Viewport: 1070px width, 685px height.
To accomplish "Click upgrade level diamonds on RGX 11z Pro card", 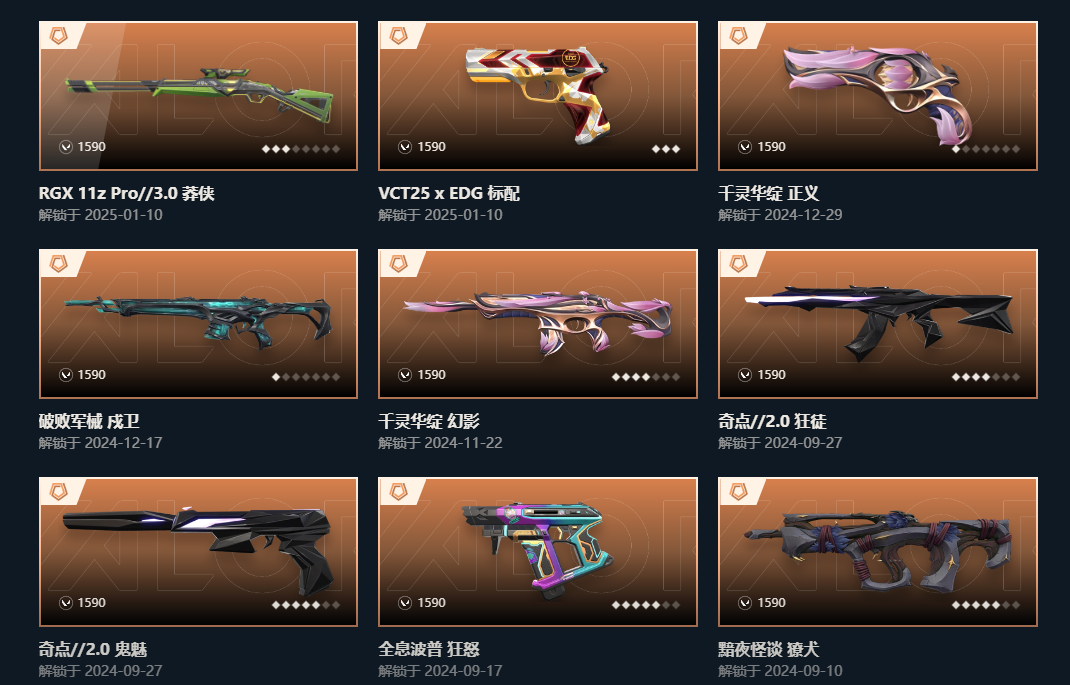I will 301,149.
